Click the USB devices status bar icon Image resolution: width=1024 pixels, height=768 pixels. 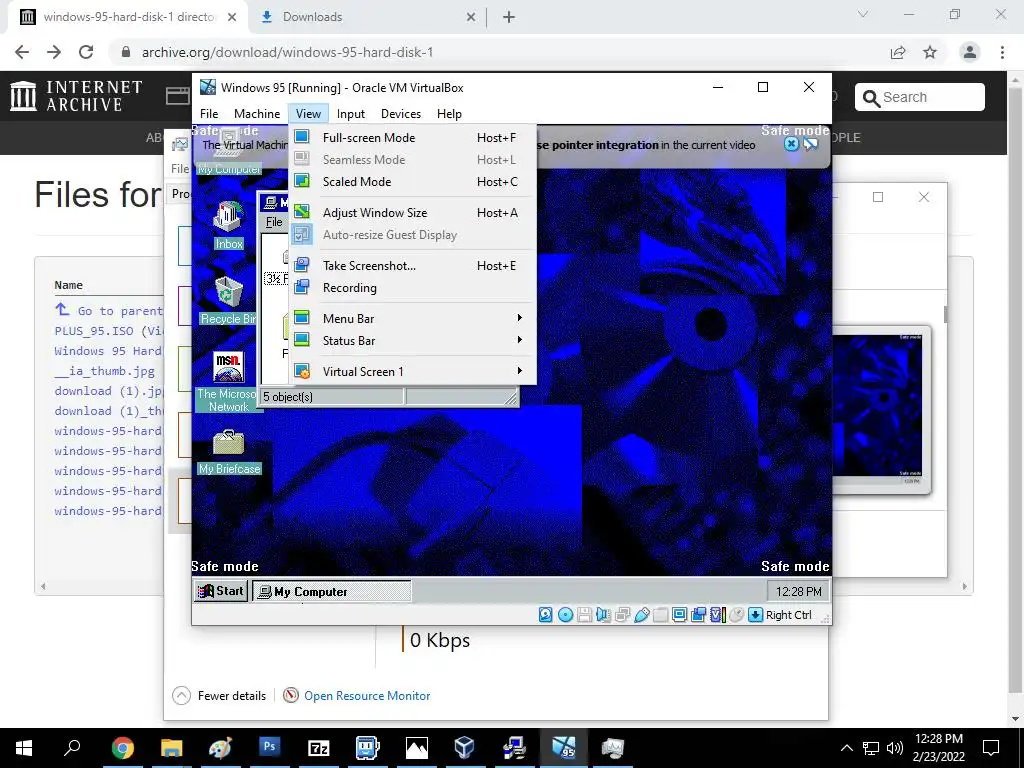(x=641, y=615)
